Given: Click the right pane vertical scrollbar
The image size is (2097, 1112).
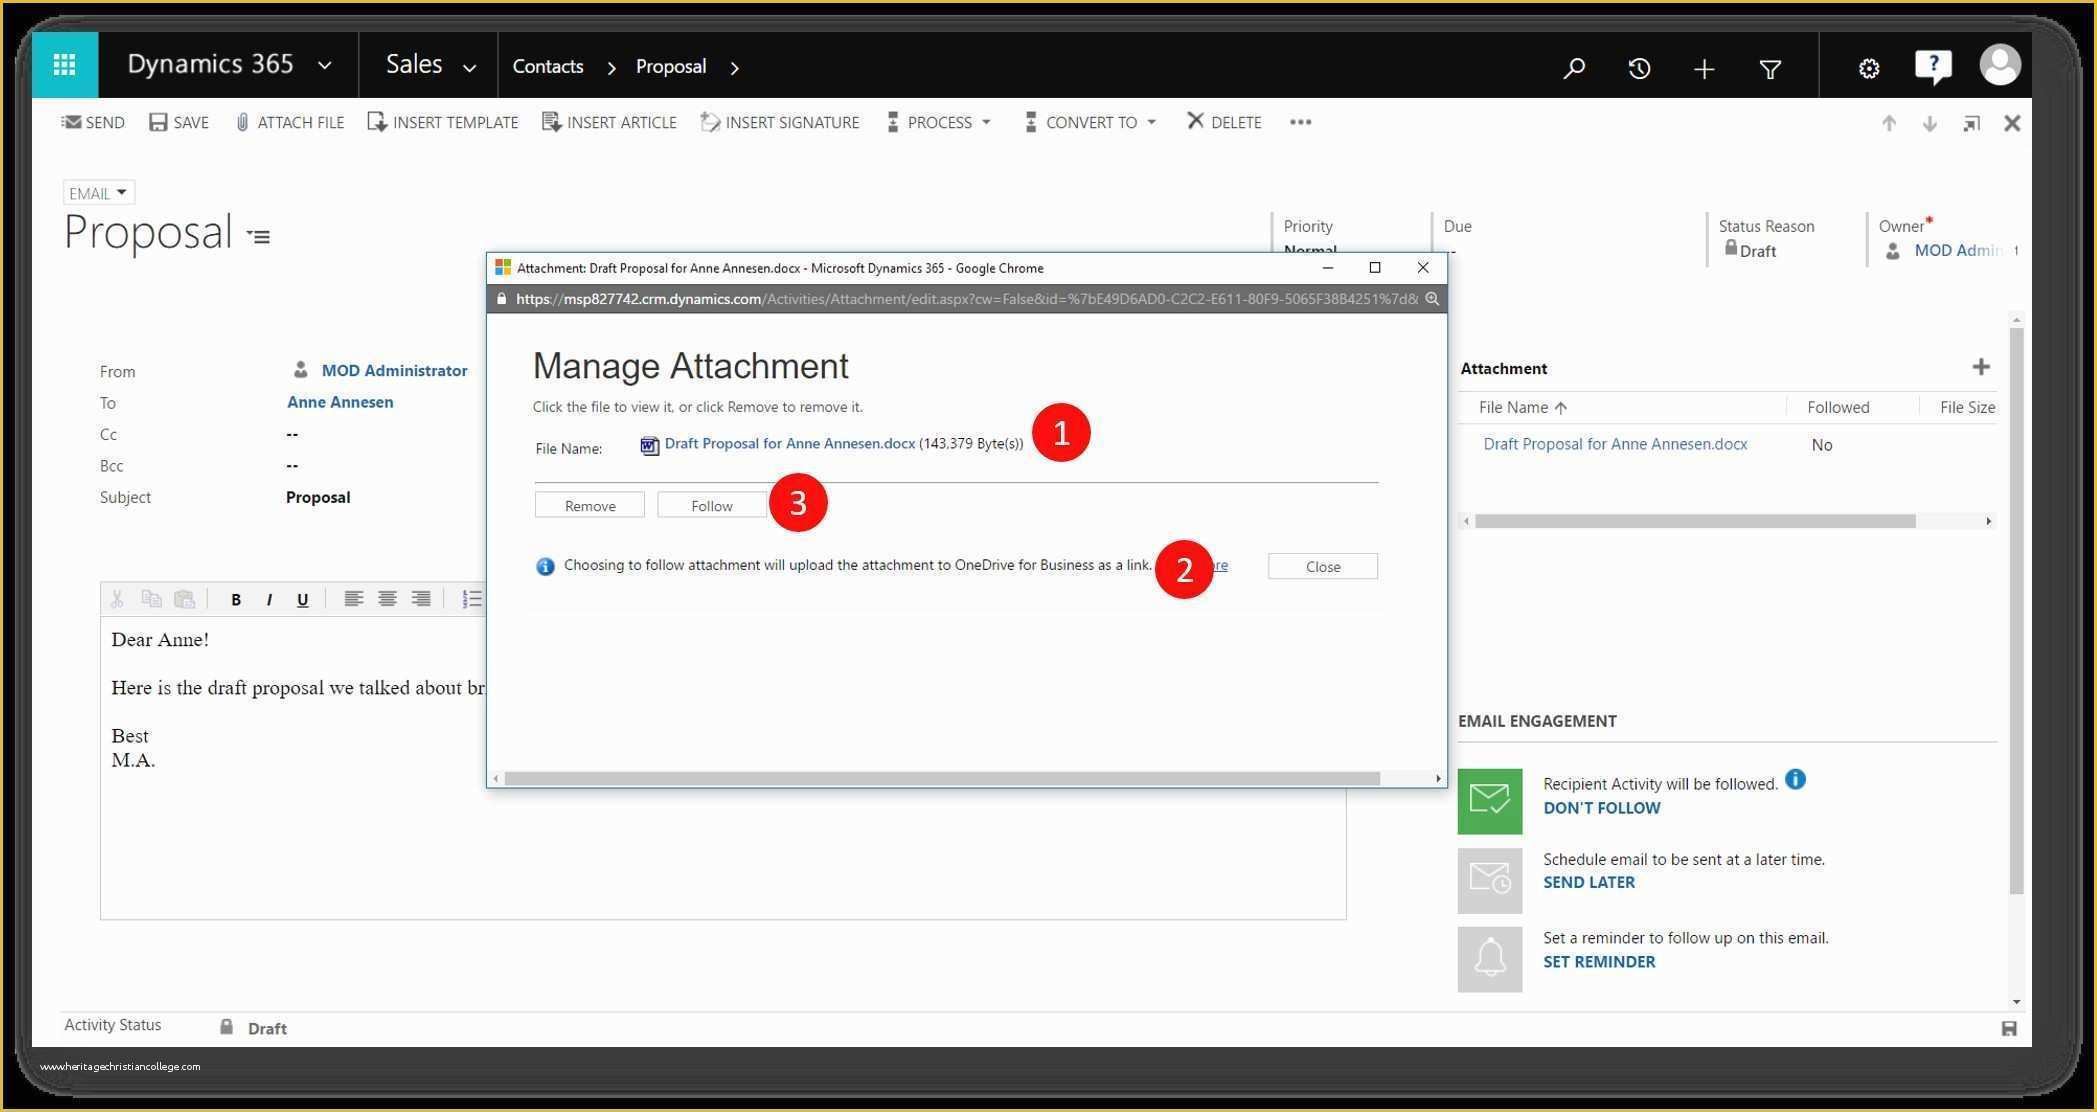Looking at the screenshot, I should tap(2016, 610).
